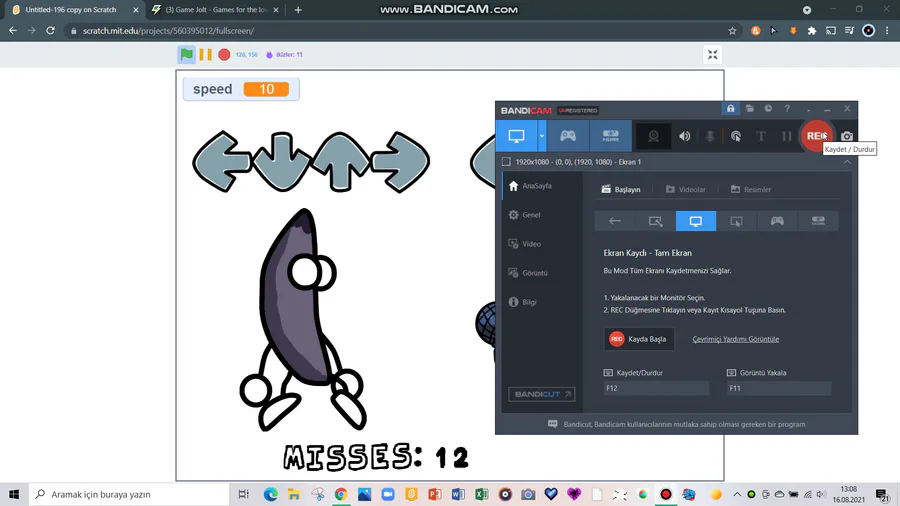Toggle mouse click effects in Bandicam

pyautogui.click(x=736, y=136)
